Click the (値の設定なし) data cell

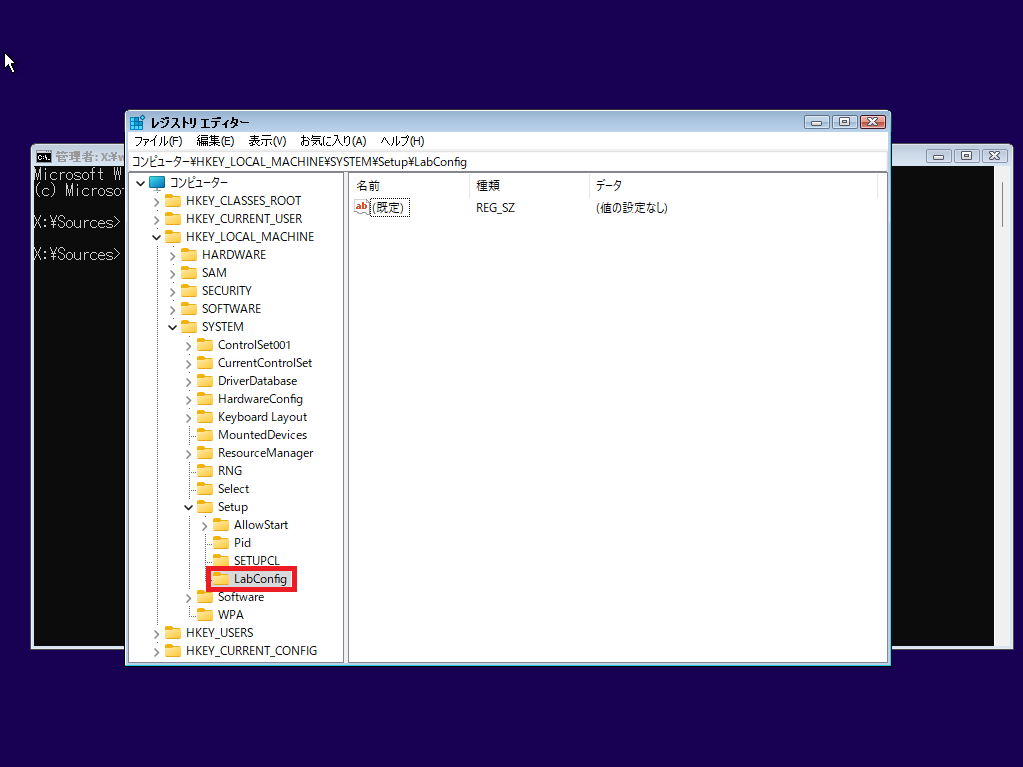coord(632,207)
